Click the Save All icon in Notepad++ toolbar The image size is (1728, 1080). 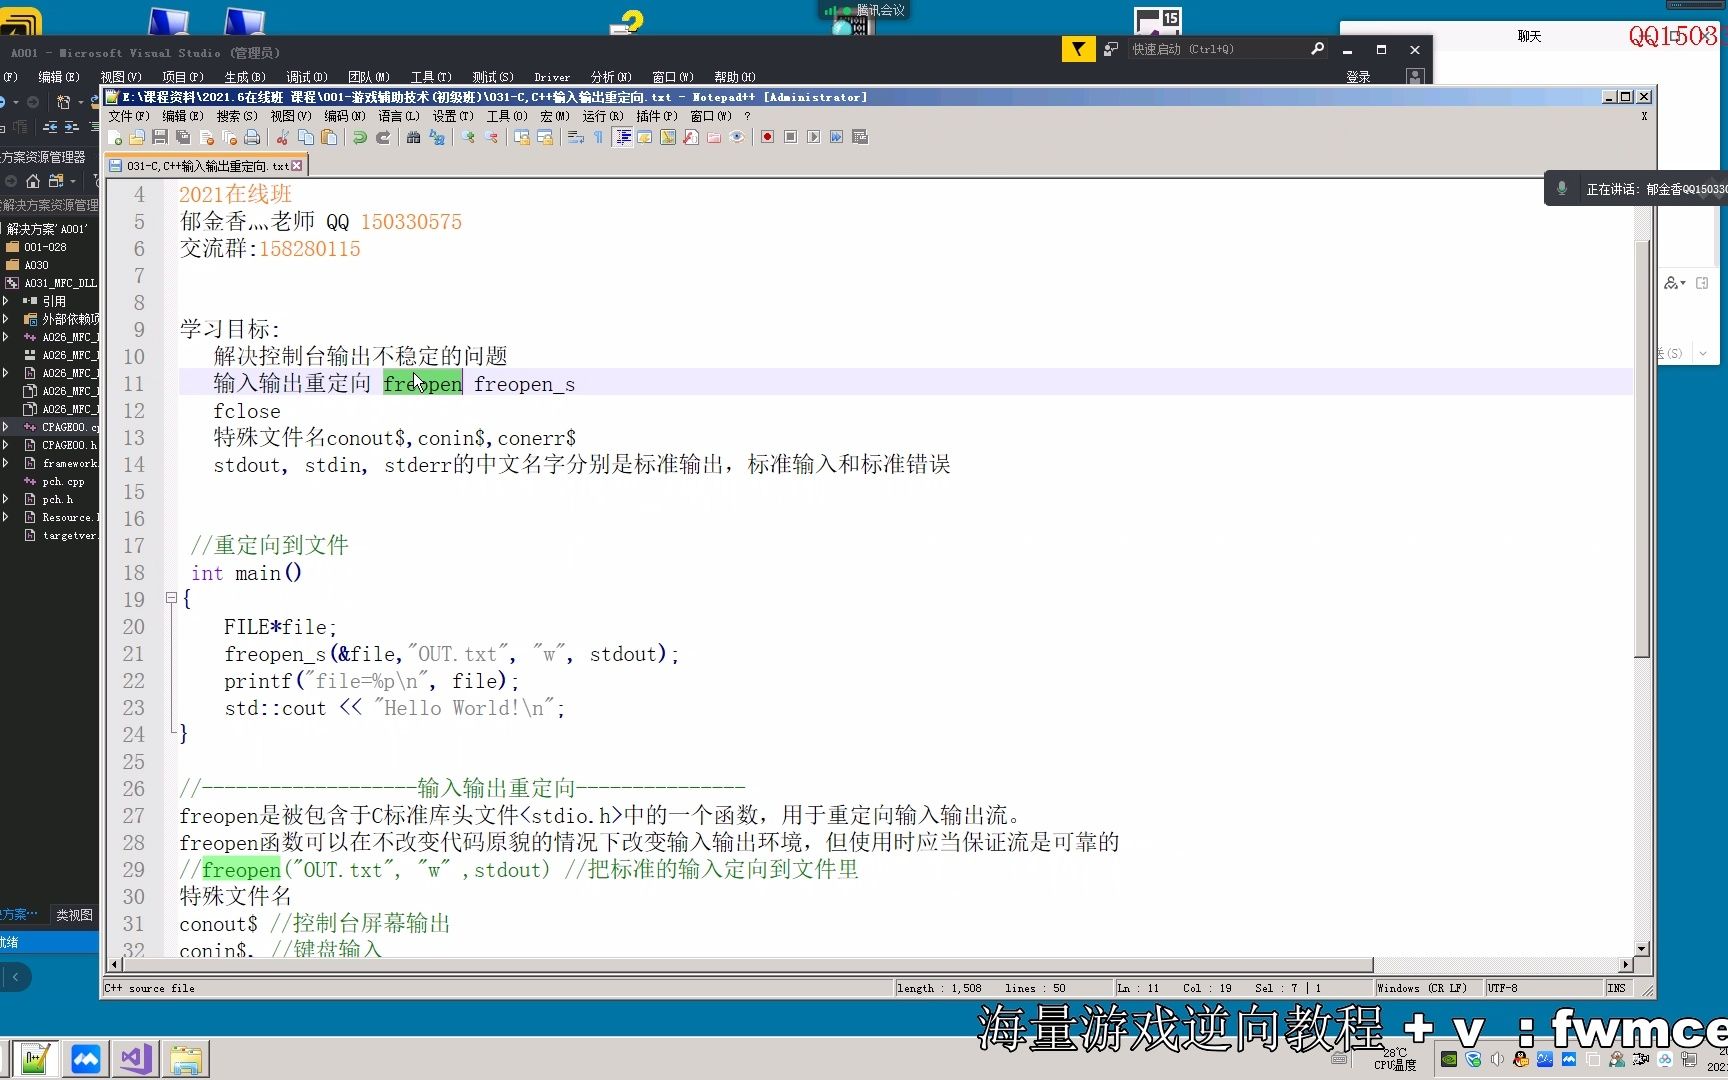[x=182, y=137]
